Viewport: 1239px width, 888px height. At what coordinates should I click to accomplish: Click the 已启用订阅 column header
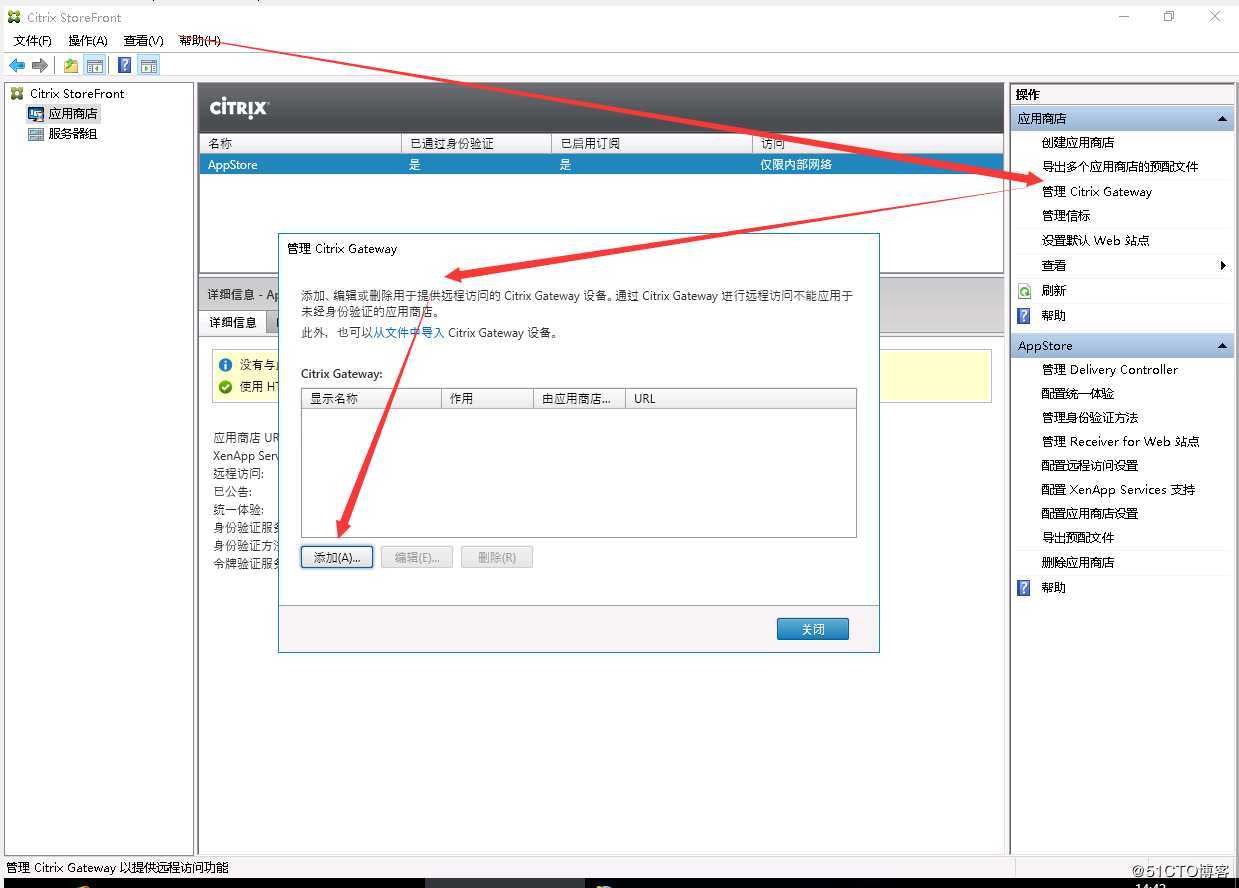click(x=651, y=144)
